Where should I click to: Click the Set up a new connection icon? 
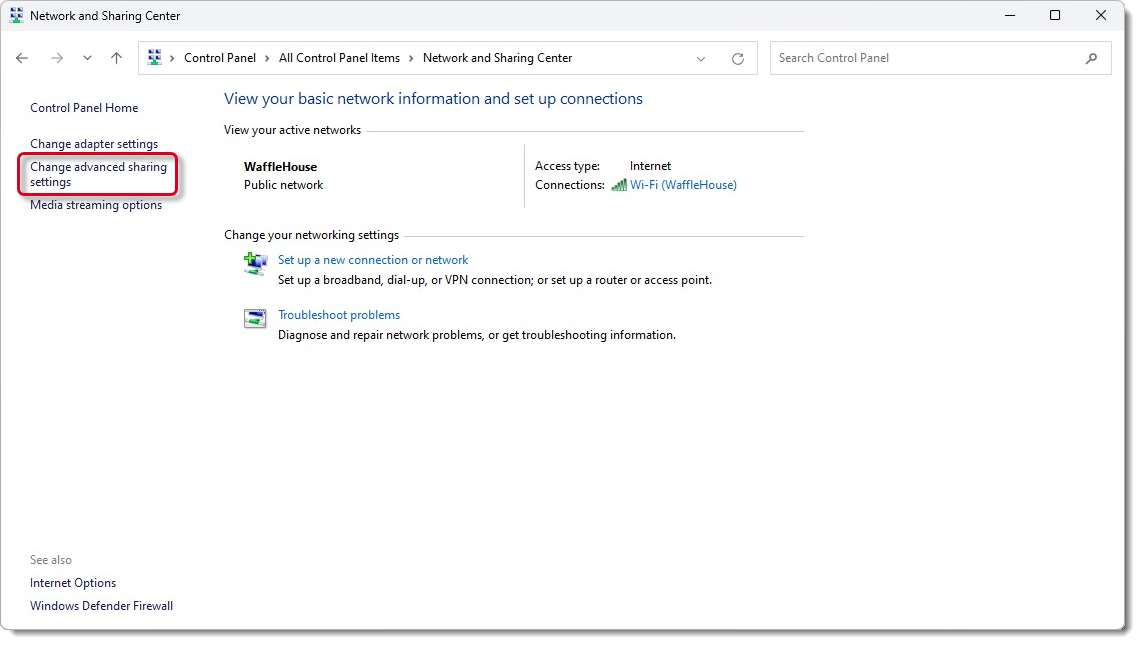tap(255, 263)
